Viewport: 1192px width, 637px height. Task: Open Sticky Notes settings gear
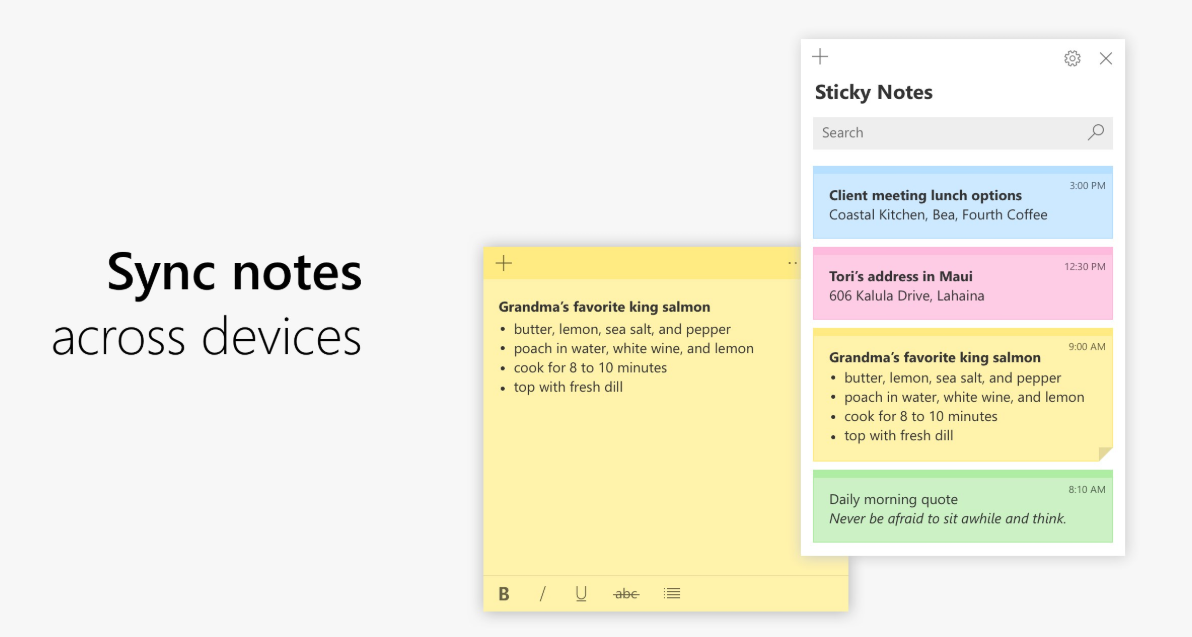tap(1072, 59)
